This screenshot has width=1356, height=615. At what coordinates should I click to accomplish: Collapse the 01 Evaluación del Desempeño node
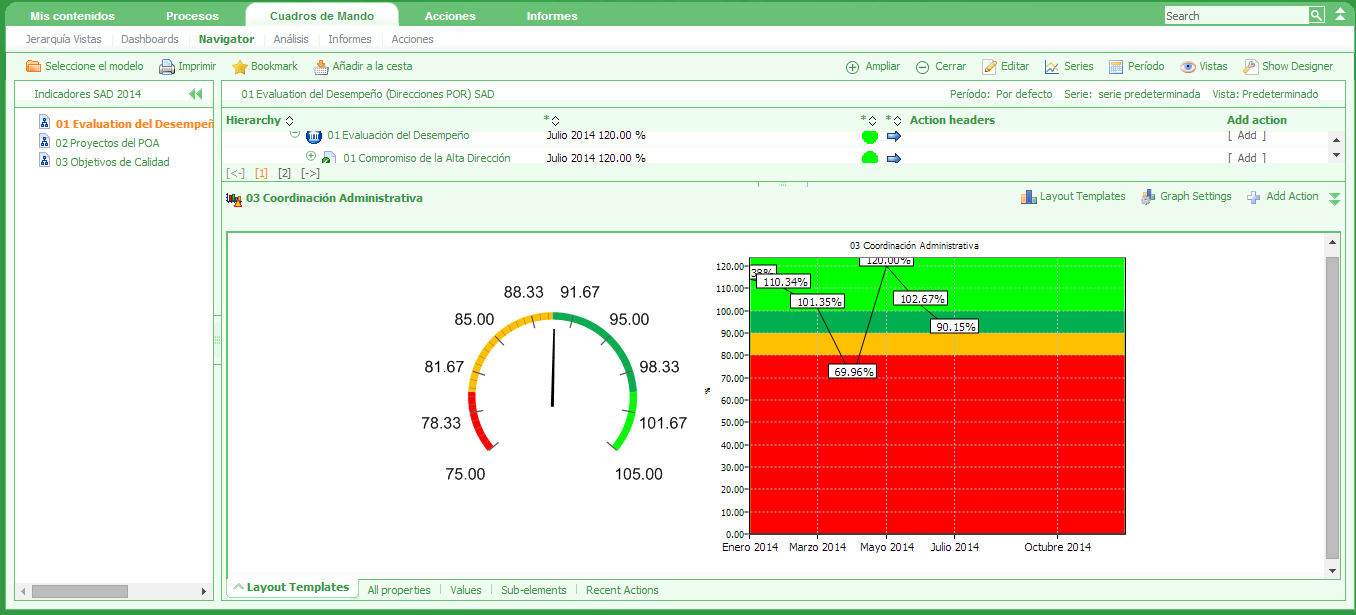295,134
